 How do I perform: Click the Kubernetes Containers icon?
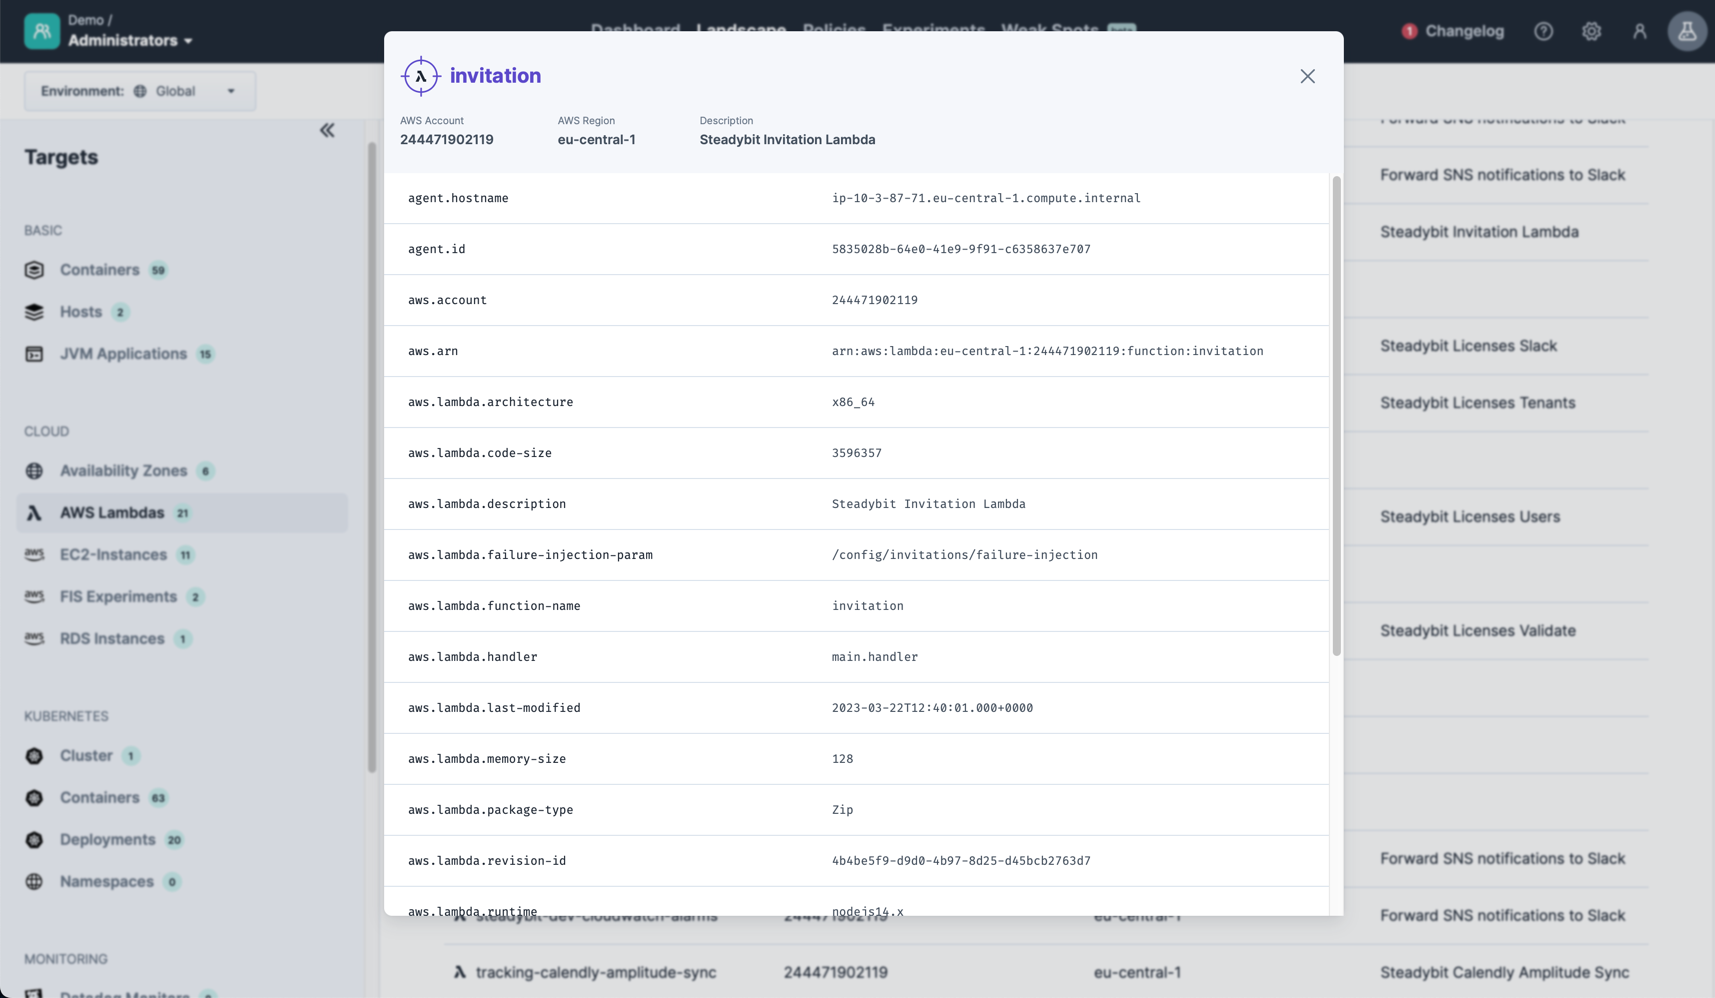tap(34, 798)
